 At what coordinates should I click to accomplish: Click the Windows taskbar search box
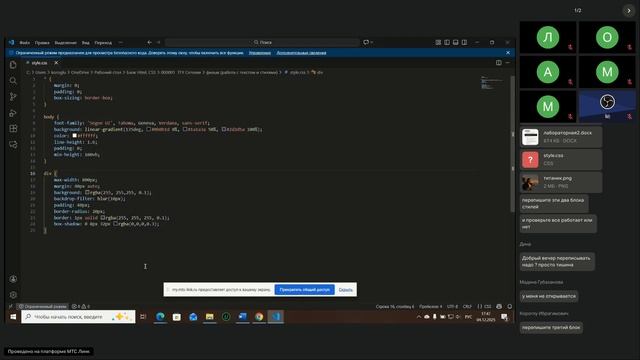click(78, 317)
